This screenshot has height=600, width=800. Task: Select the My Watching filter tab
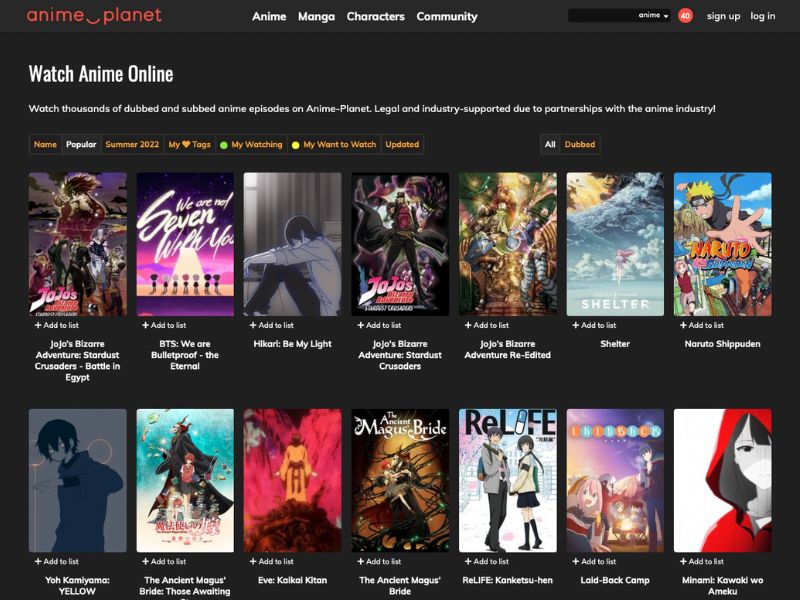(251, 144)
